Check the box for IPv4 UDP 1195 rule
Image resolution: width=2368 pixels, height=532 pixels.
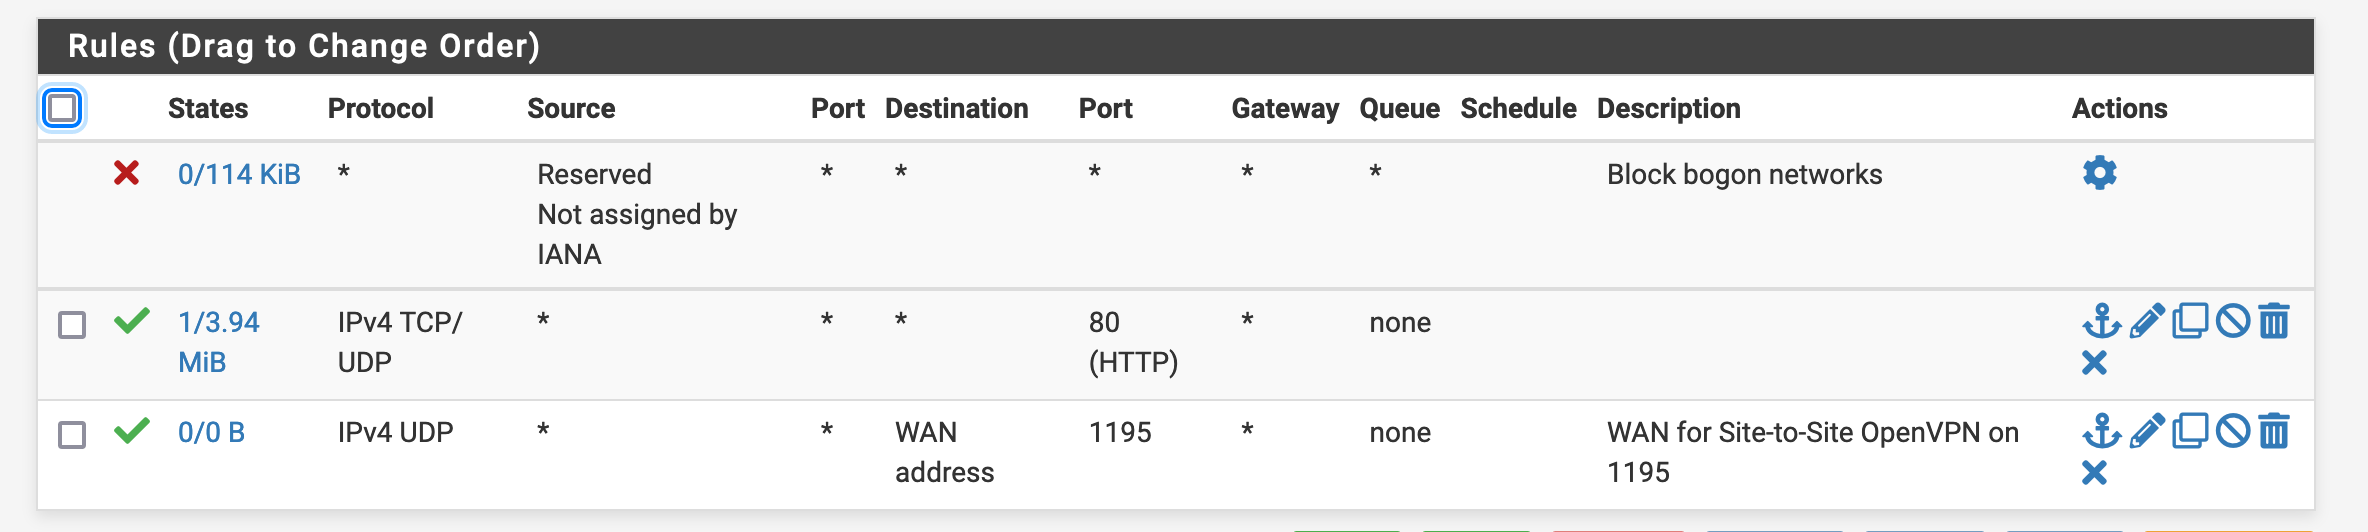coord(72,435)
